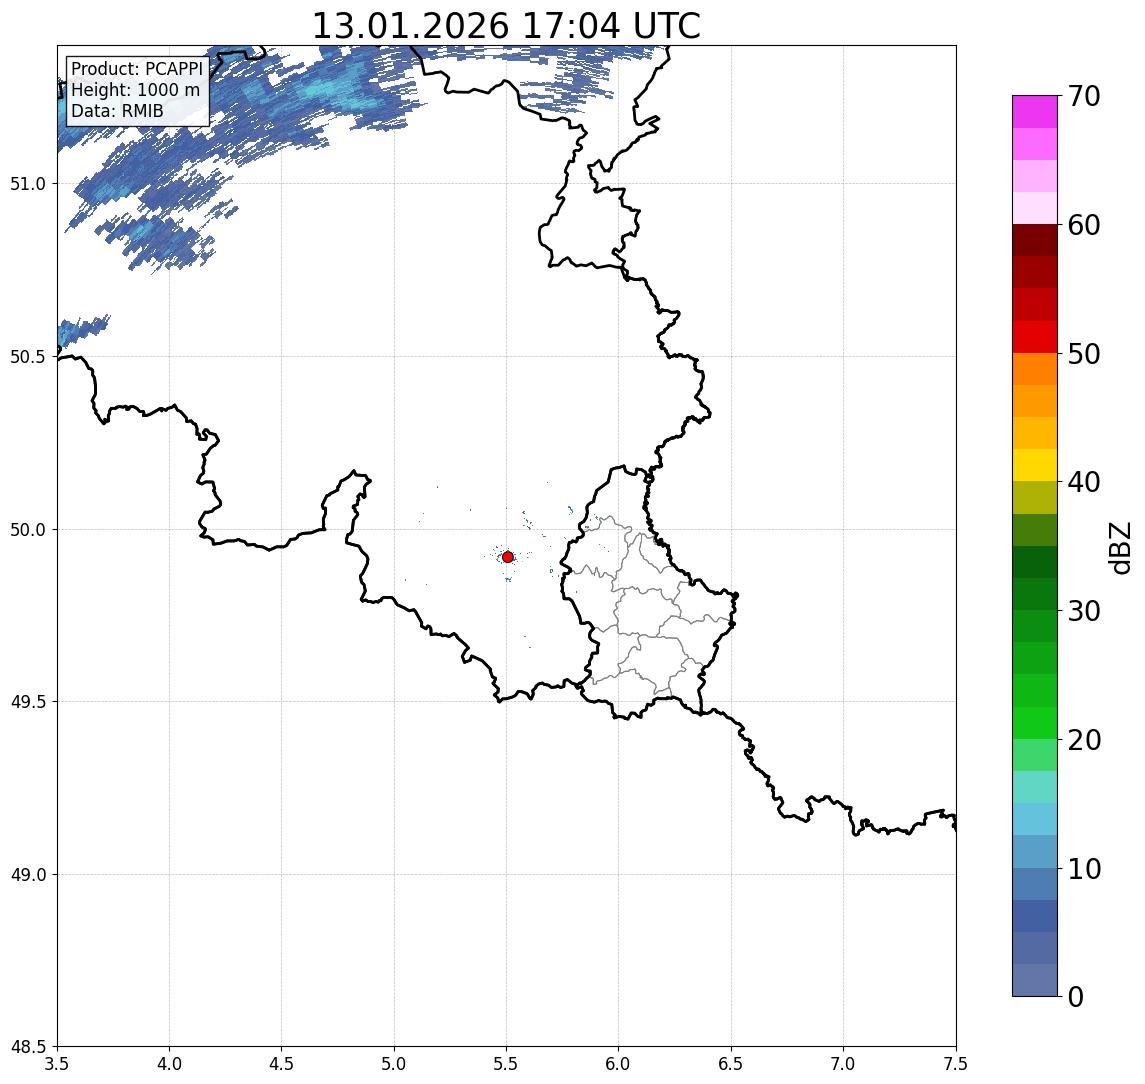1145x1084 pixels.
Task: Click colorbar tick label 60
Action: click(1084, 225)
